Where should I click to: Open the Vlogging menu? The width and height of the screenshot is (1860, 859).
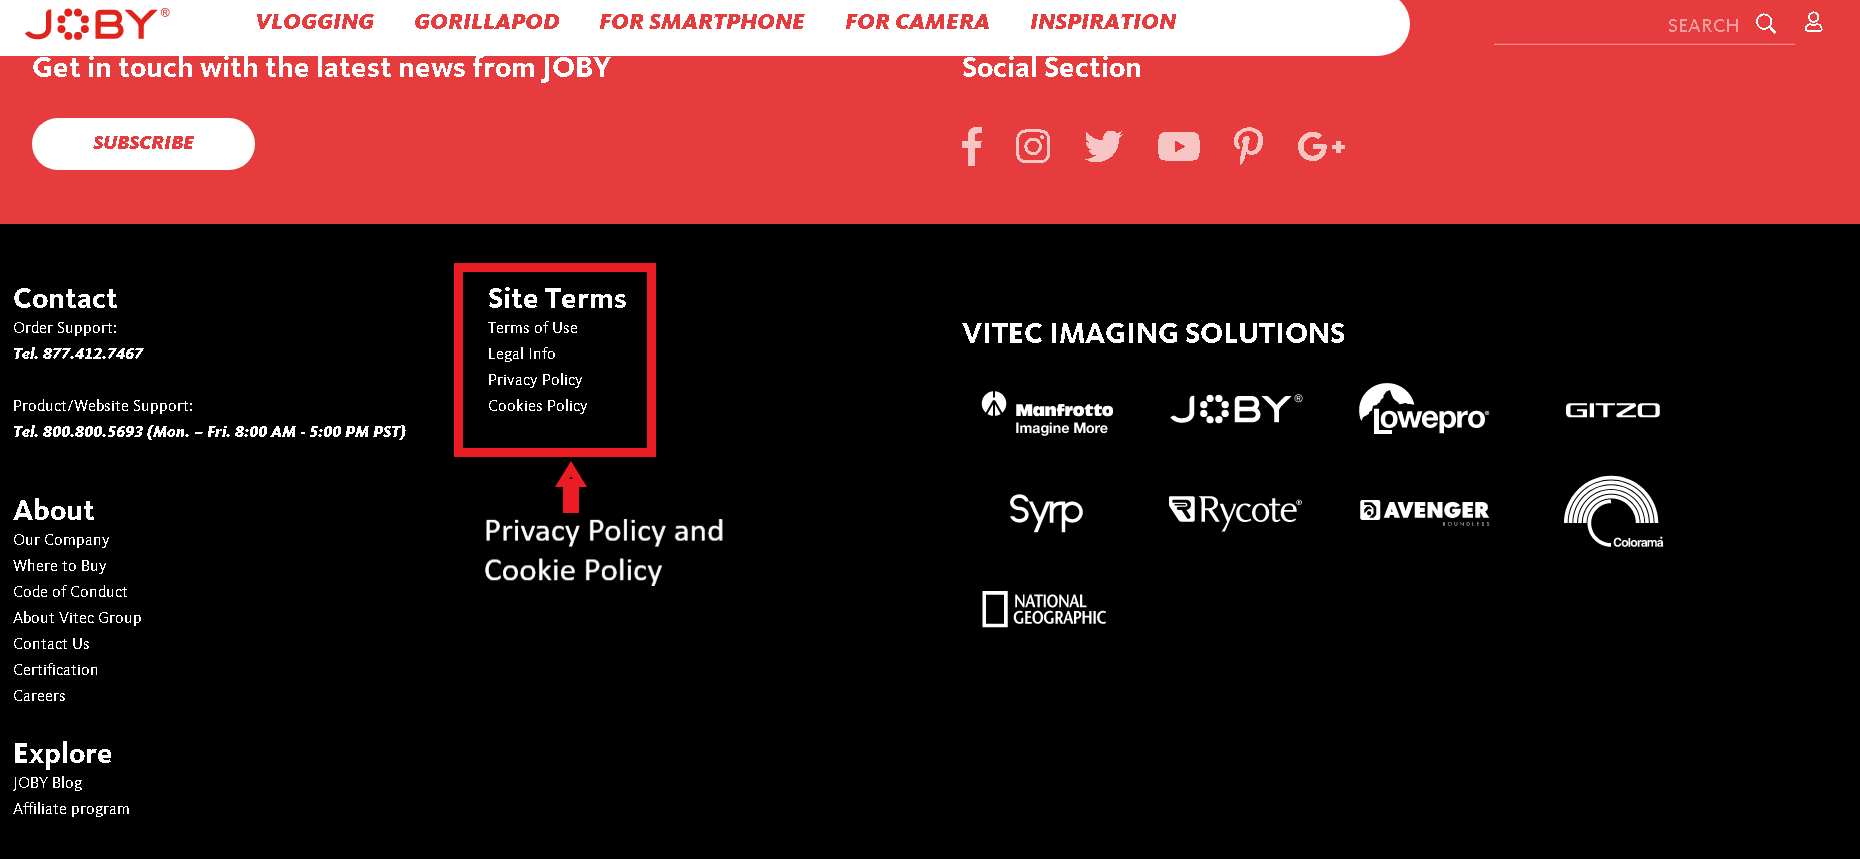coord(315,22)
